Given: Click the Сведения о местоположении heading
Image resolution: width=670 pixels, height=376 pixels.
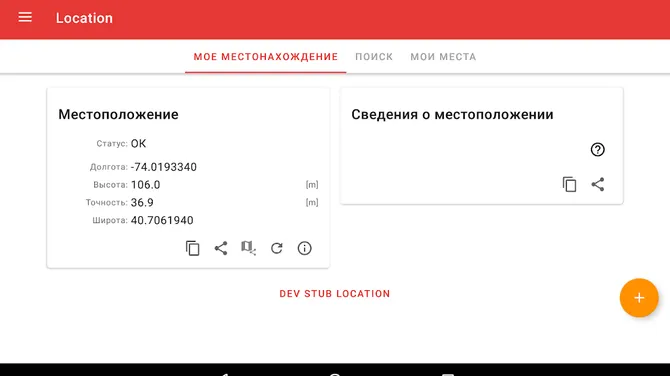Looking at the screenshot, I should [x=452, y=115].
